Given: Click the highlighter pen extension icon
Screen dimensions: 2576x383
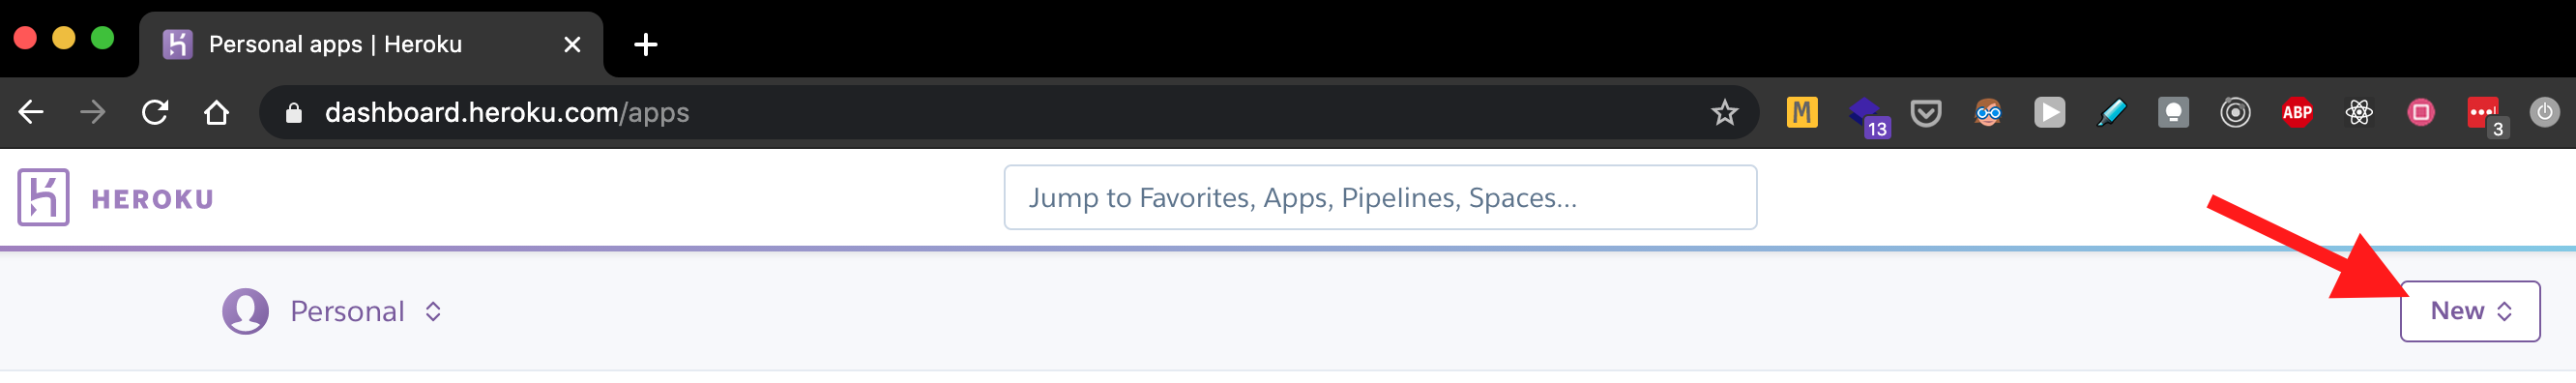Looking at the screenshot, I should coord(2111,113).
